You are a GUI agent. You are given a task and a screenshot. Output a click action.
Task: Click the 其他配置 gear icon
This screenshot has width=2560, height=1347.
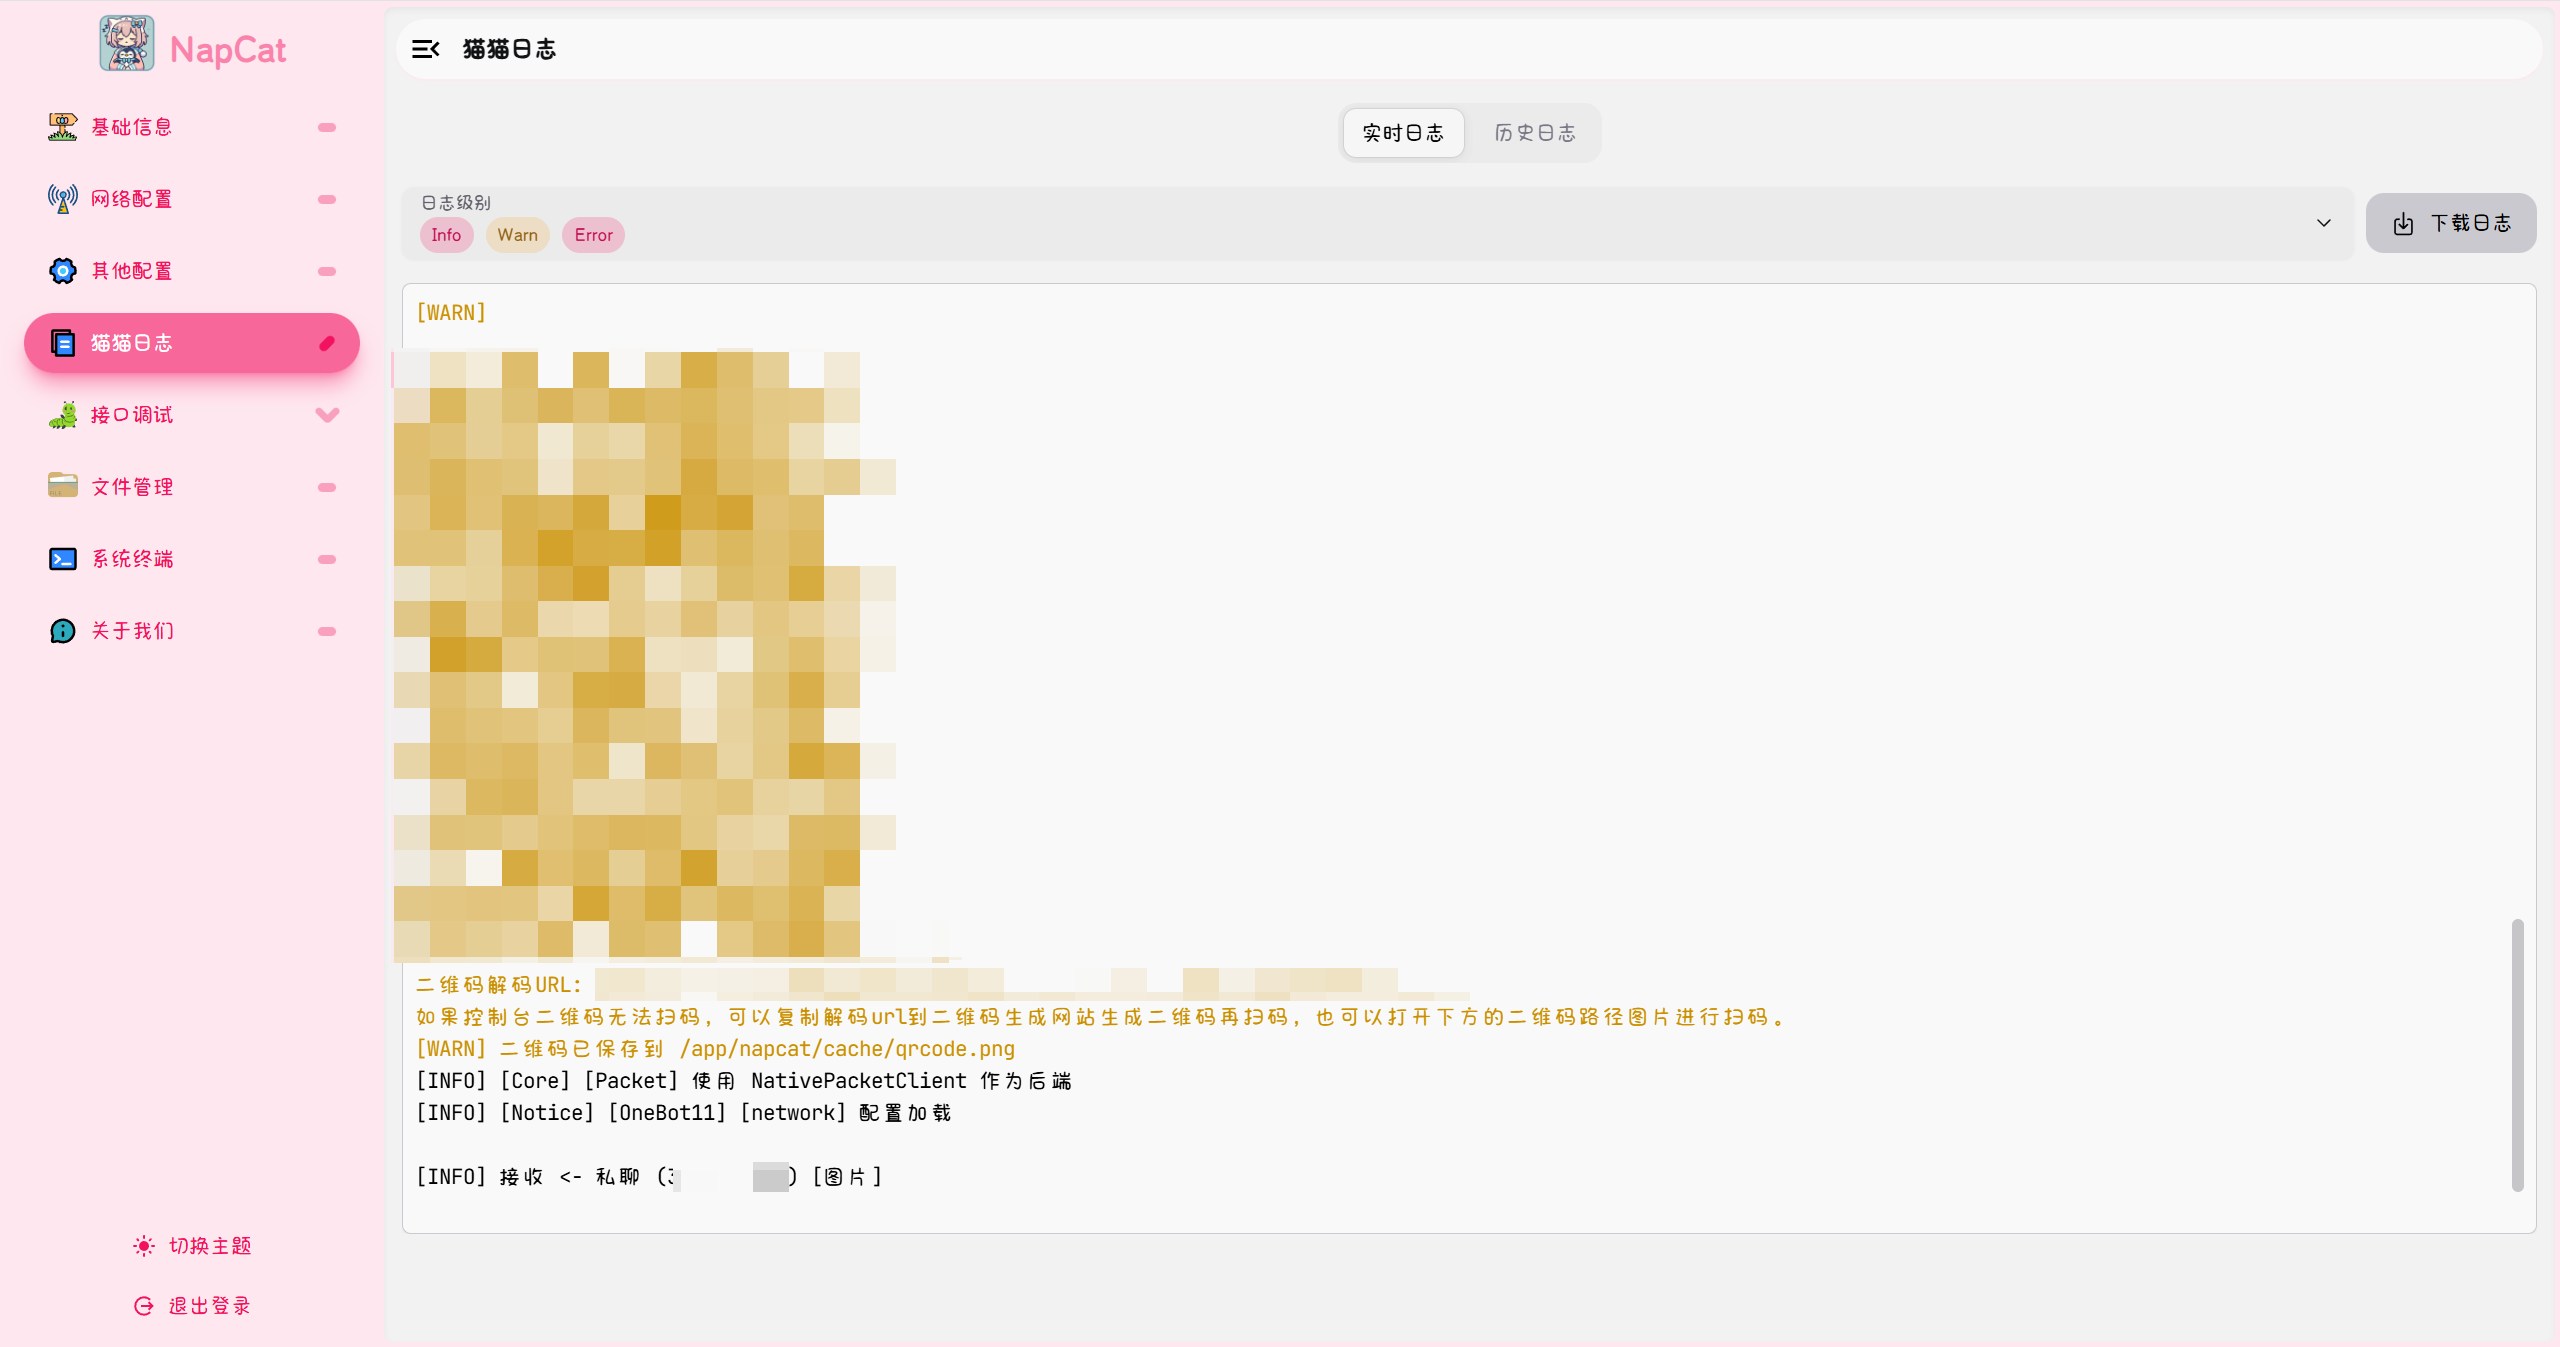pos(62,271)
